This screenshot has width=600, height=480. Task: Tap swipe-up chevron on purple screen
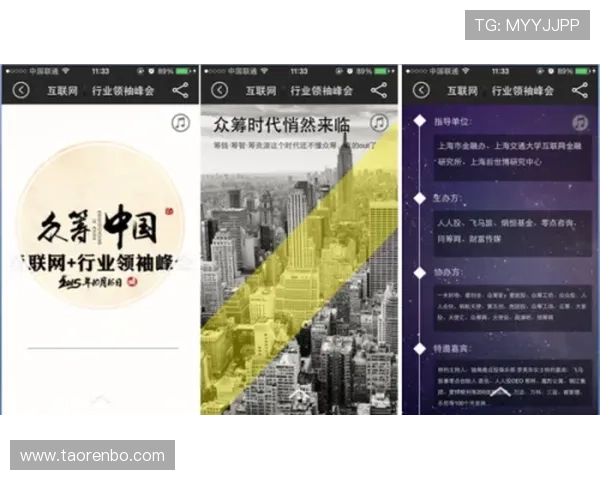[501, 391]
